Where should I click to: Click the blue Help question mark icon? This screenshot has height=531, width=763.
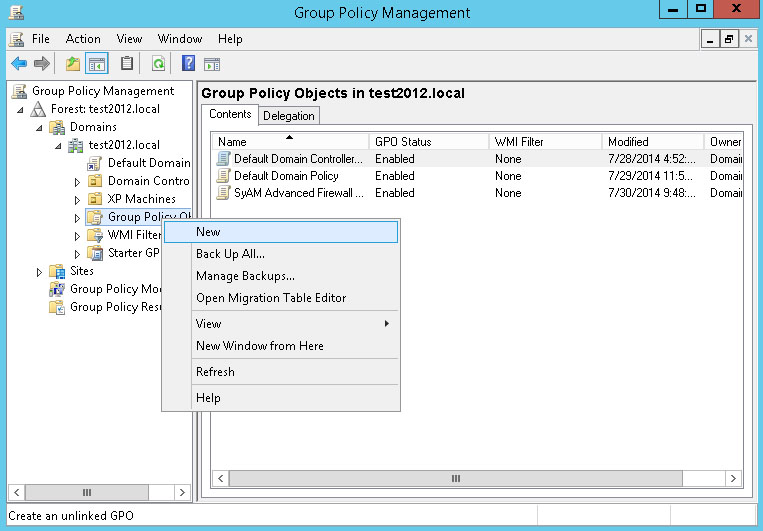(x=188, y=64)
